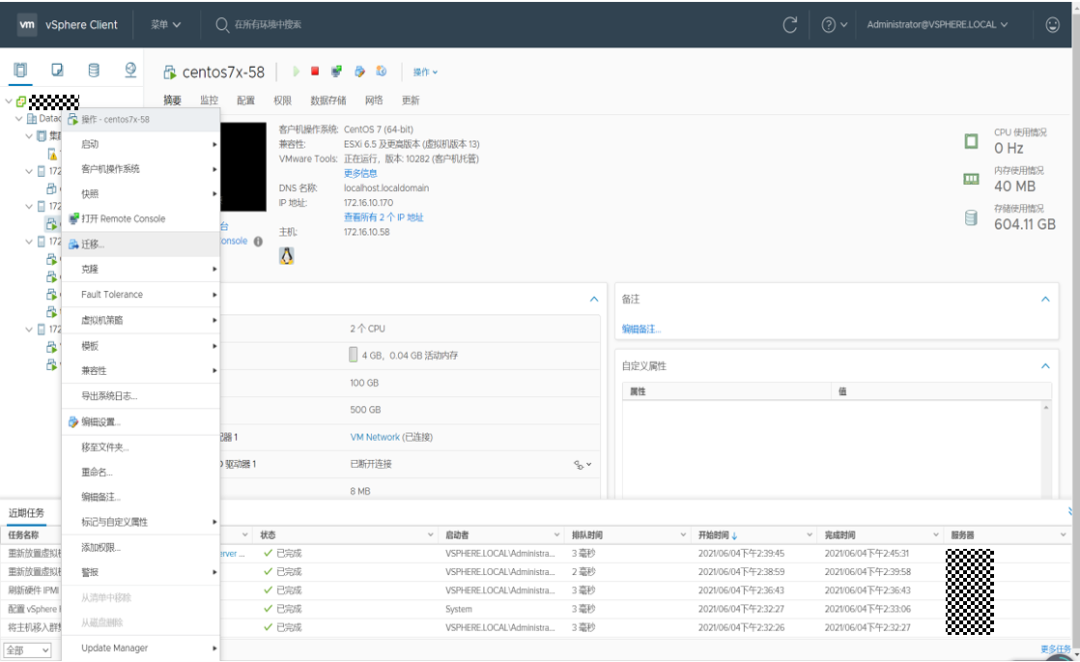Click the VM icon beside the centos7x-58 title

point(169,72)
